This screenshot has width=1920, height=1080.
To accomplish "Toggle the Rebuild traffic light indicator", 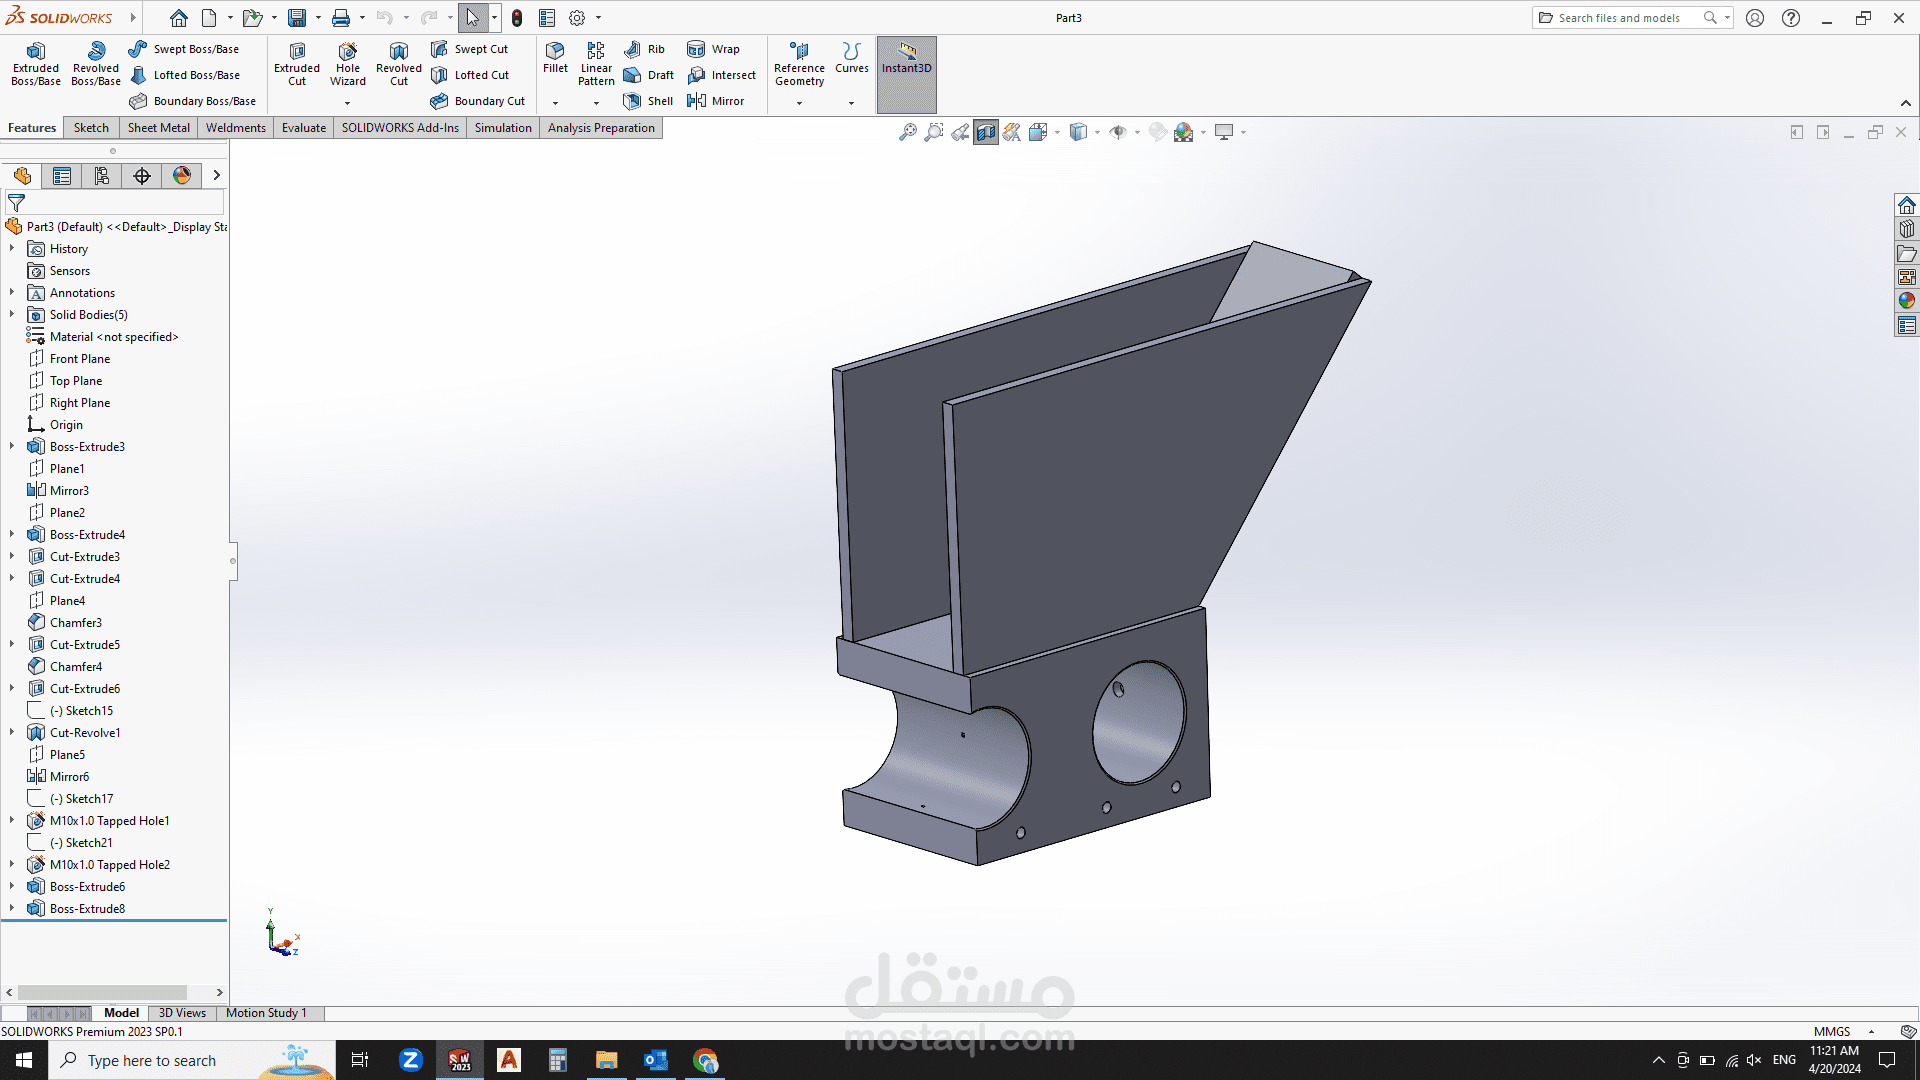I will (x=517, y=18).
